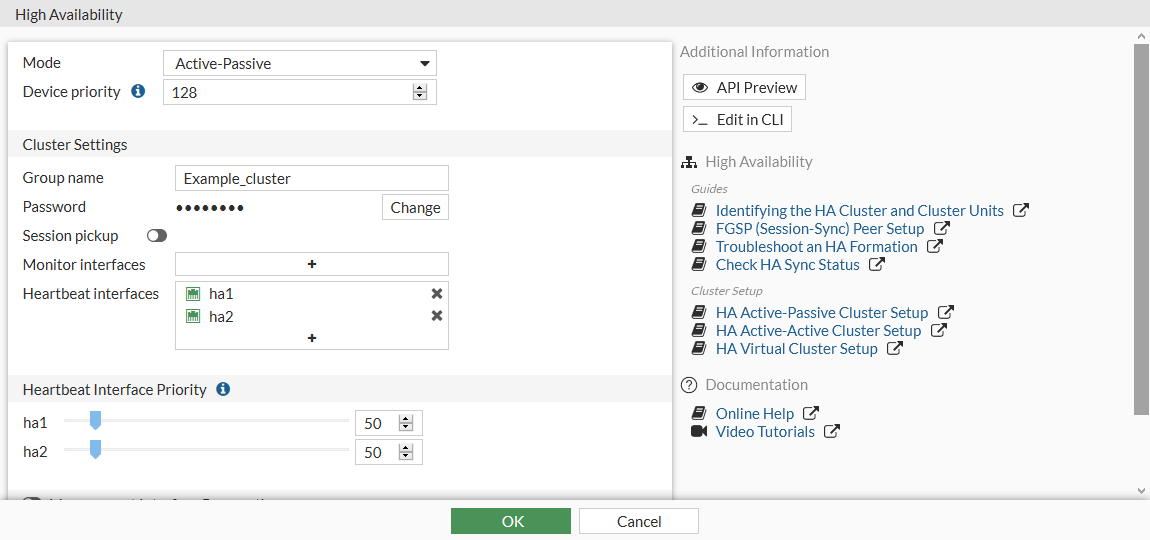The image size is (1150, 540).
Task: Click external link icon beside Video Tutorials
Action: tap(832, 432)
